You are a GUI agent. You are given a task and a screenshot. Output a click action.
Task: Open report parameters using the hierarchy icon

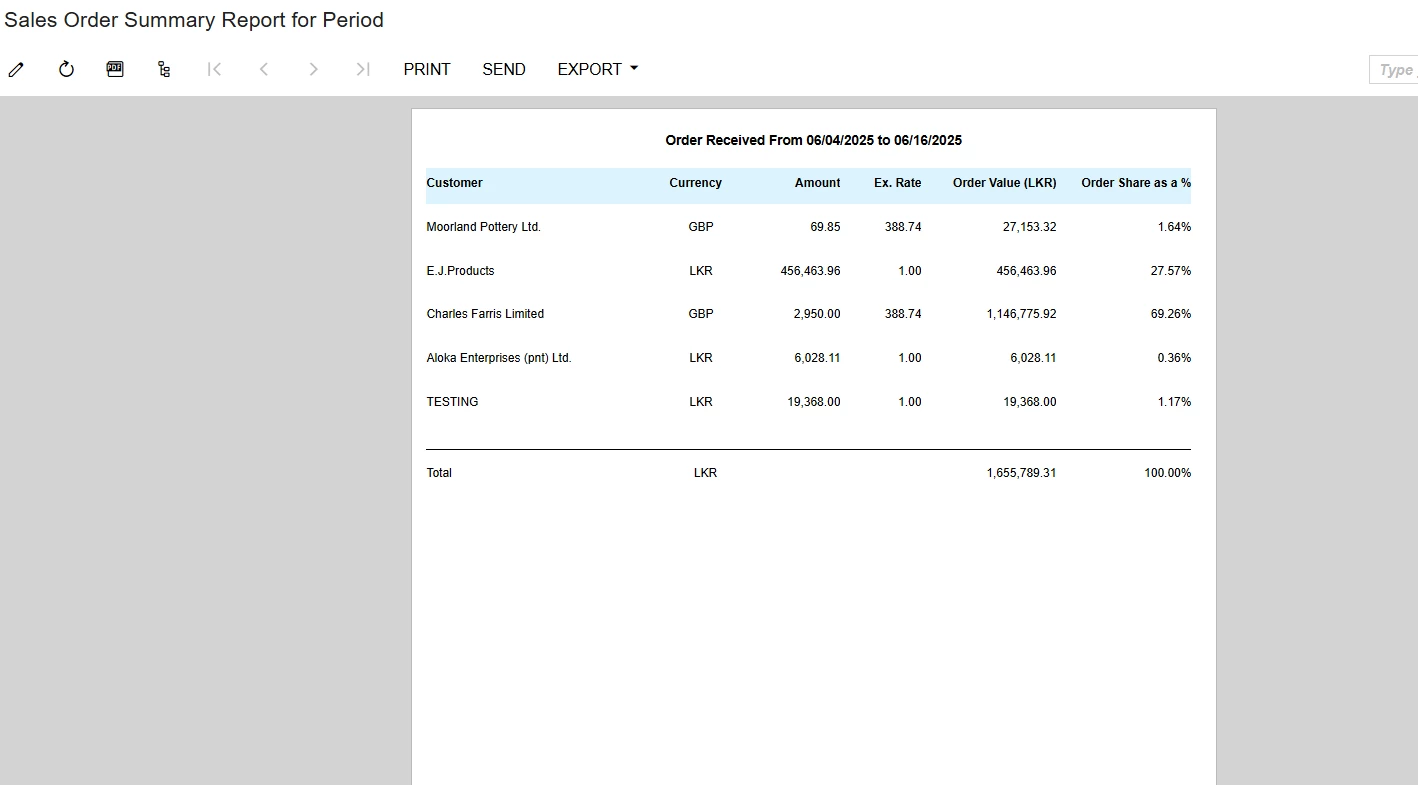164,69
